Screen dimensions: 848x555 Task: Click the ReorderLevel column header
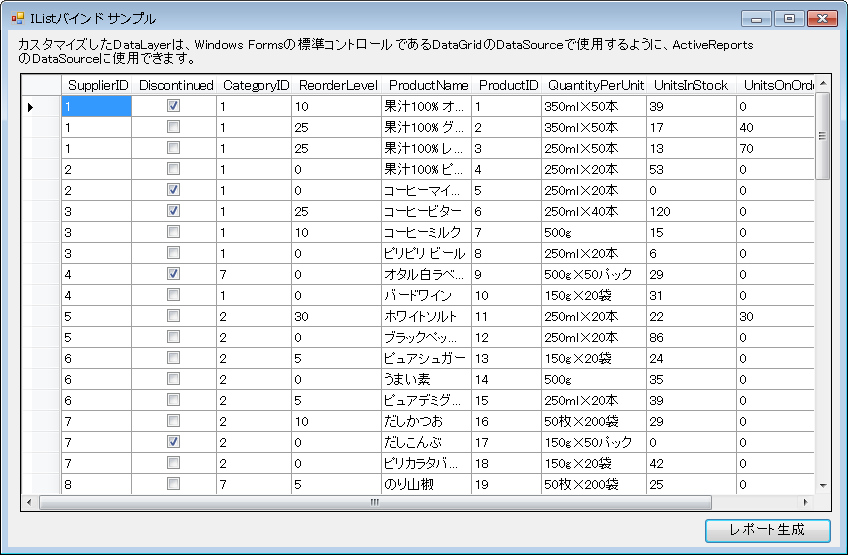click(x=336, y=85)
